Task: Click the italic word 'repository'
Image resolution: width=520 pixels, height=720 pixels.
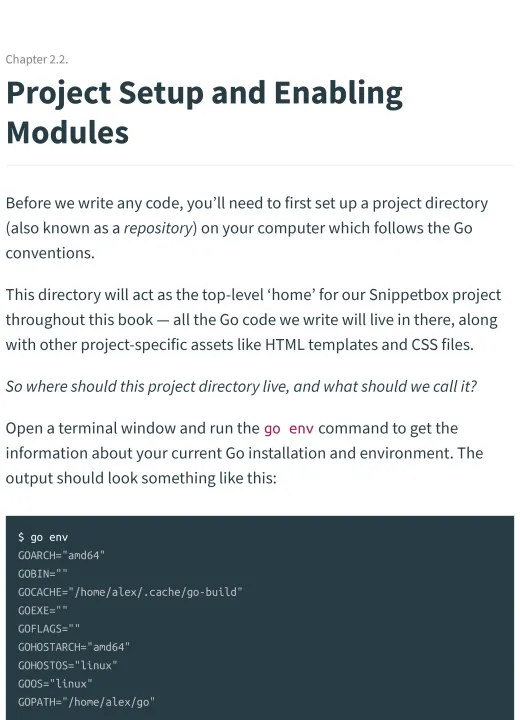Action: pyautogui.click(x=158, y=228)
